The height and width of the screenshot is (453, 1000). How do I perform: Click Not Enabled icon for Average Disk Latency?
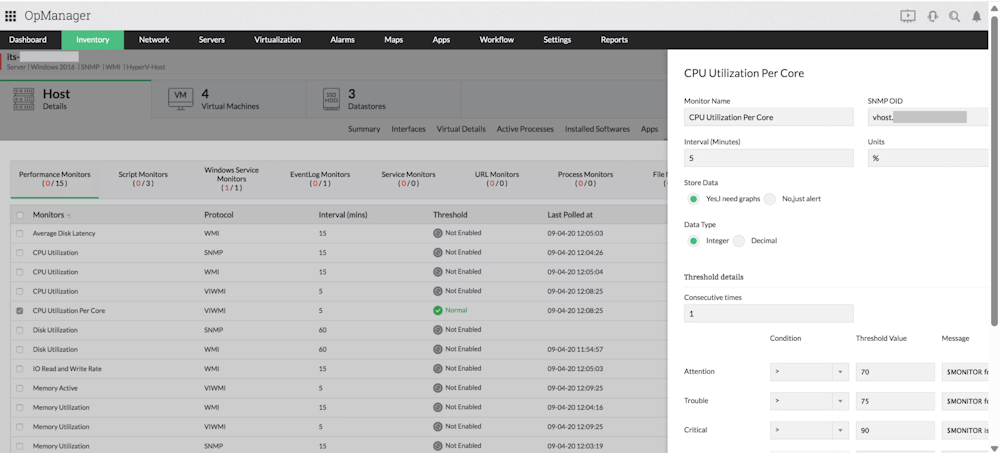(438, 233)
